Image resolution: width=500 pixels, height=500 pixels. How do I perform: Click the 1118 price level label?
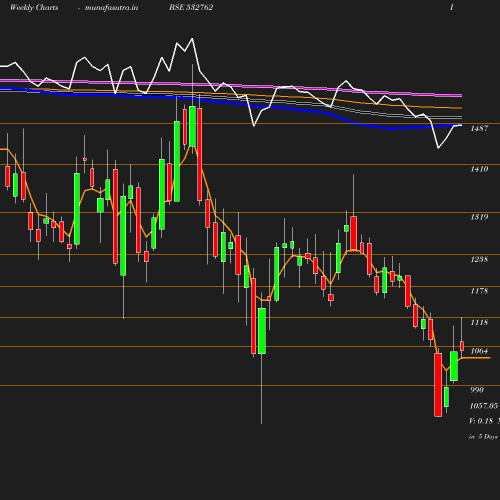coord(479,322)
